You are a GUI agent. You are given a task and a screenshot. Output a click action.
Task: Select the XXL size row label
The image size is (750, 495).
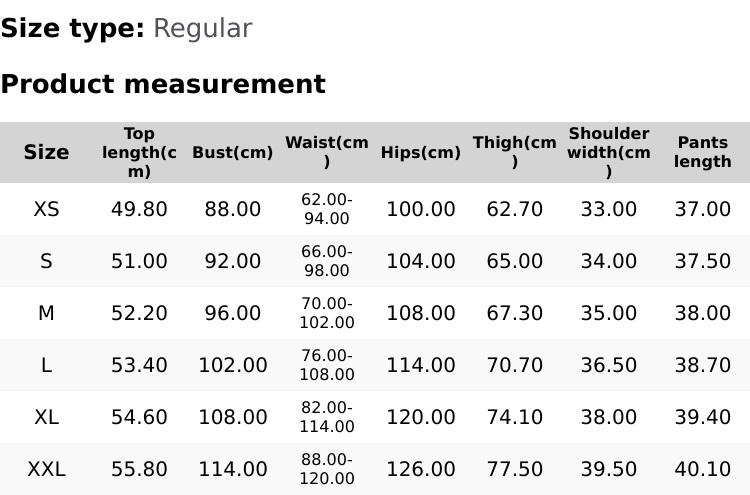point(46,469)
